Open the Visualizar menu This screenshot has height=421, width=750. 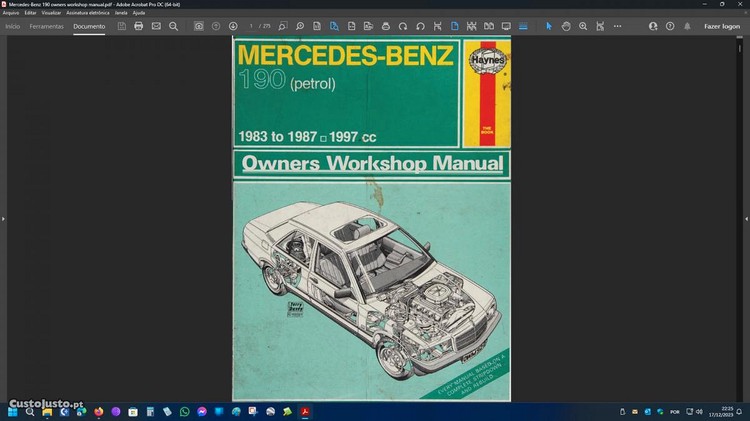(51, 12)
